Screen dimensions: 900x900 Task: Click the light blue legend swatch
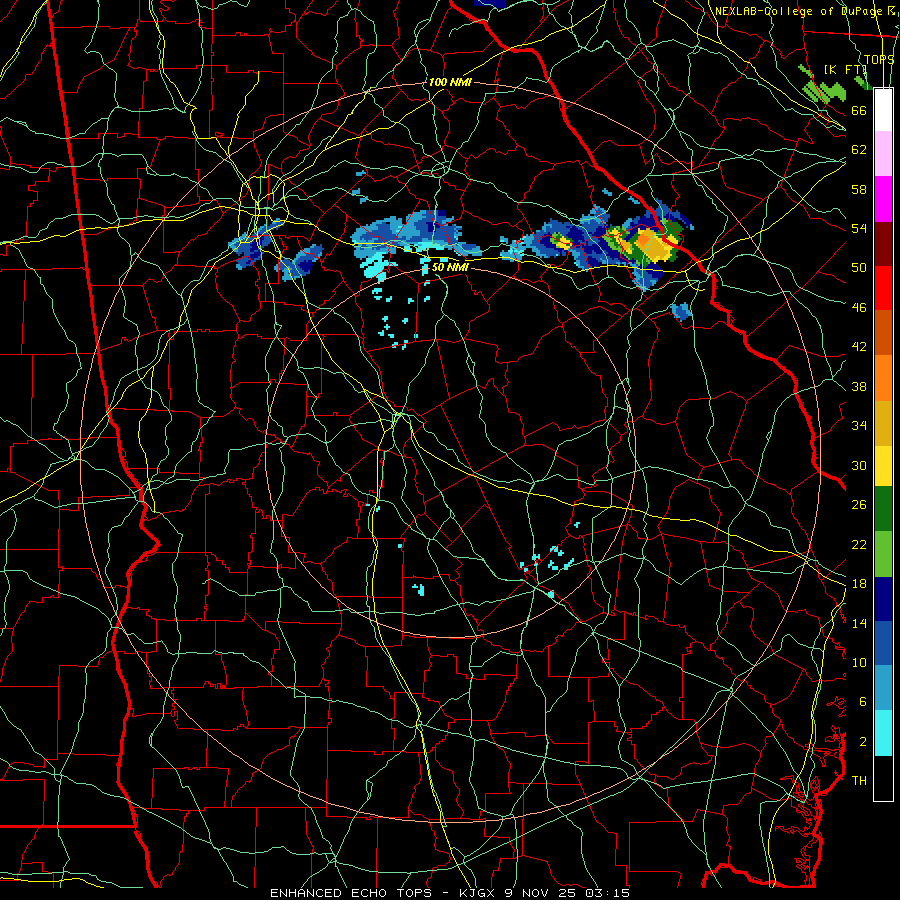(883, 688)
